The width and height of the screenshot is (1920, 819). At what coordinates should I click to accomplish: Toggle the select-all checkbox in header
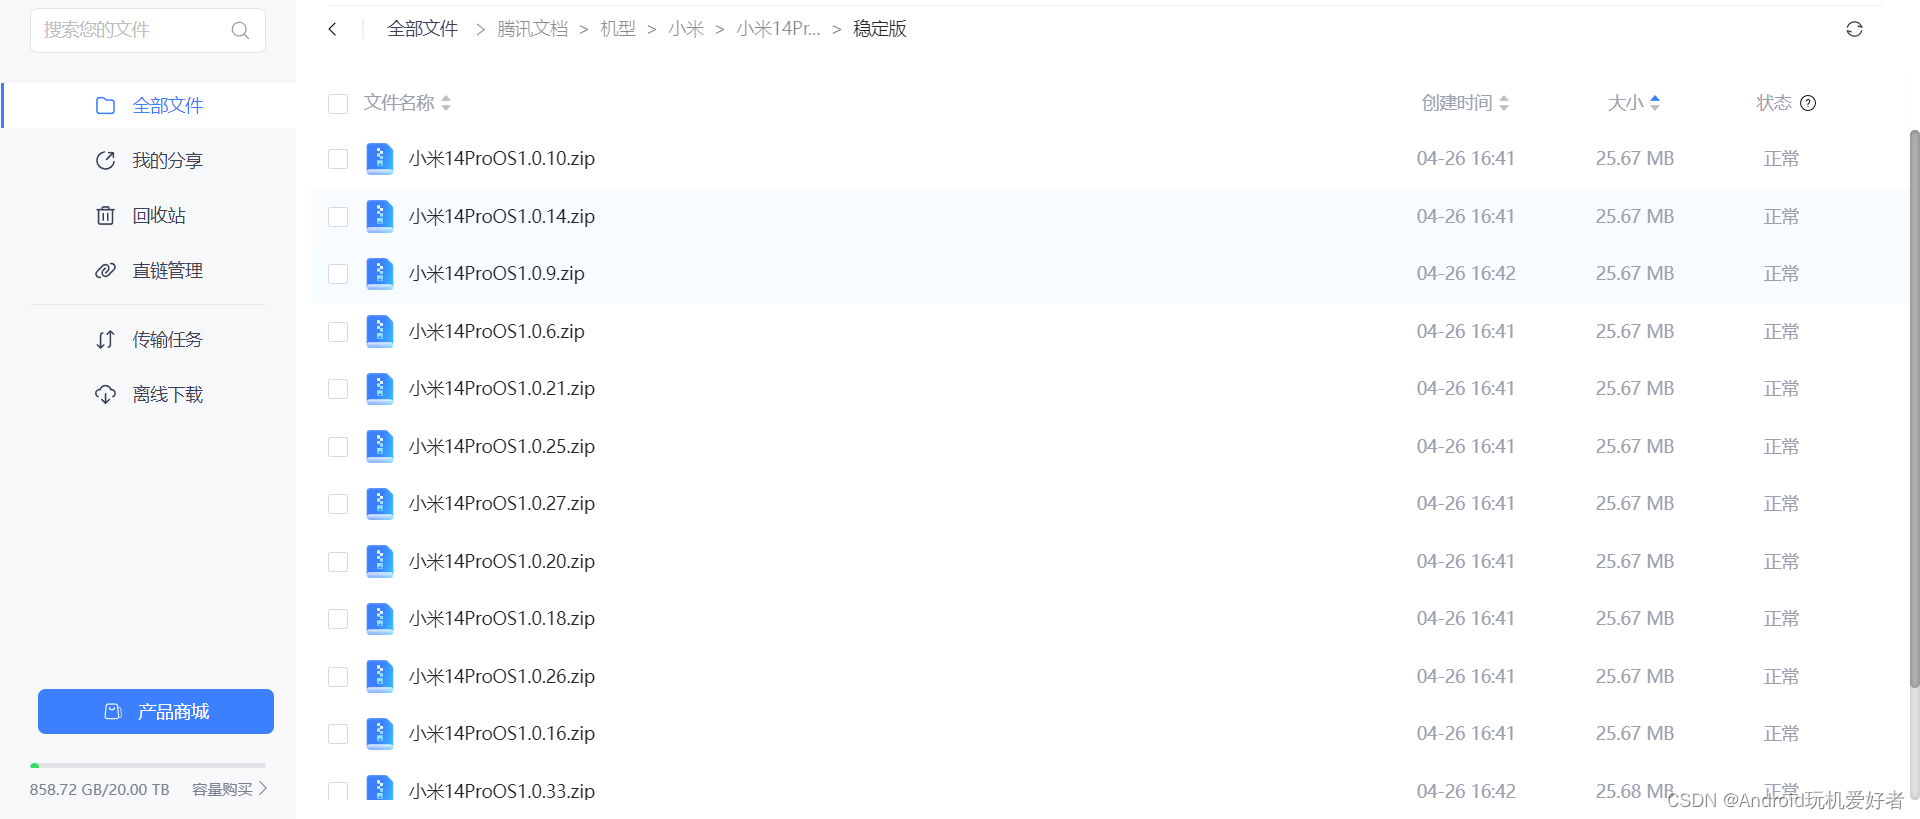click(x=338, y=104)
